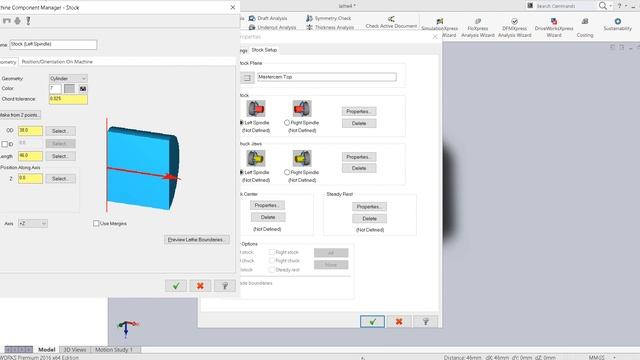640x360 pixels.
Task: Click the Right Spindle stock icon
Action: click(x=302, y=109)
